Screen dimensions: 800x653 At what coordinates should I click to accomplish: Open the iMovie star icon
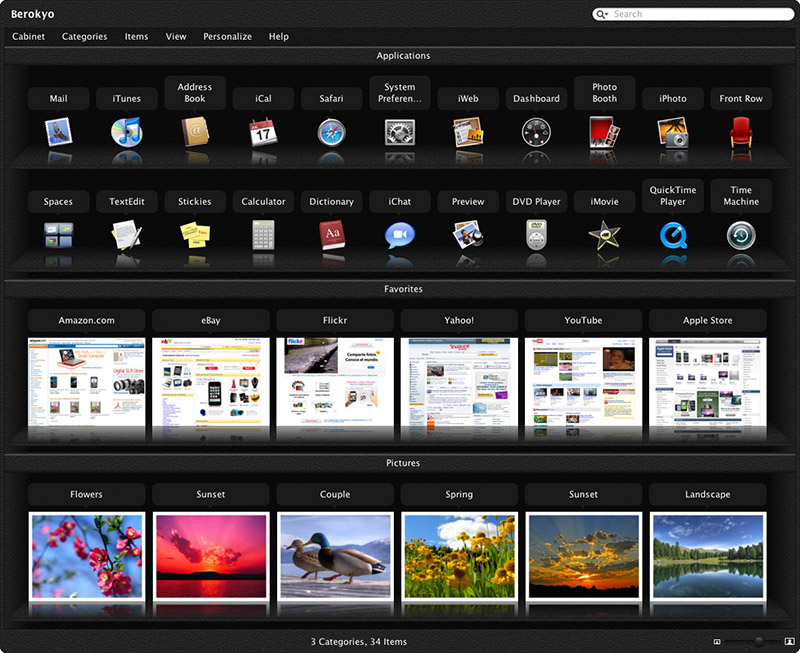605,235
